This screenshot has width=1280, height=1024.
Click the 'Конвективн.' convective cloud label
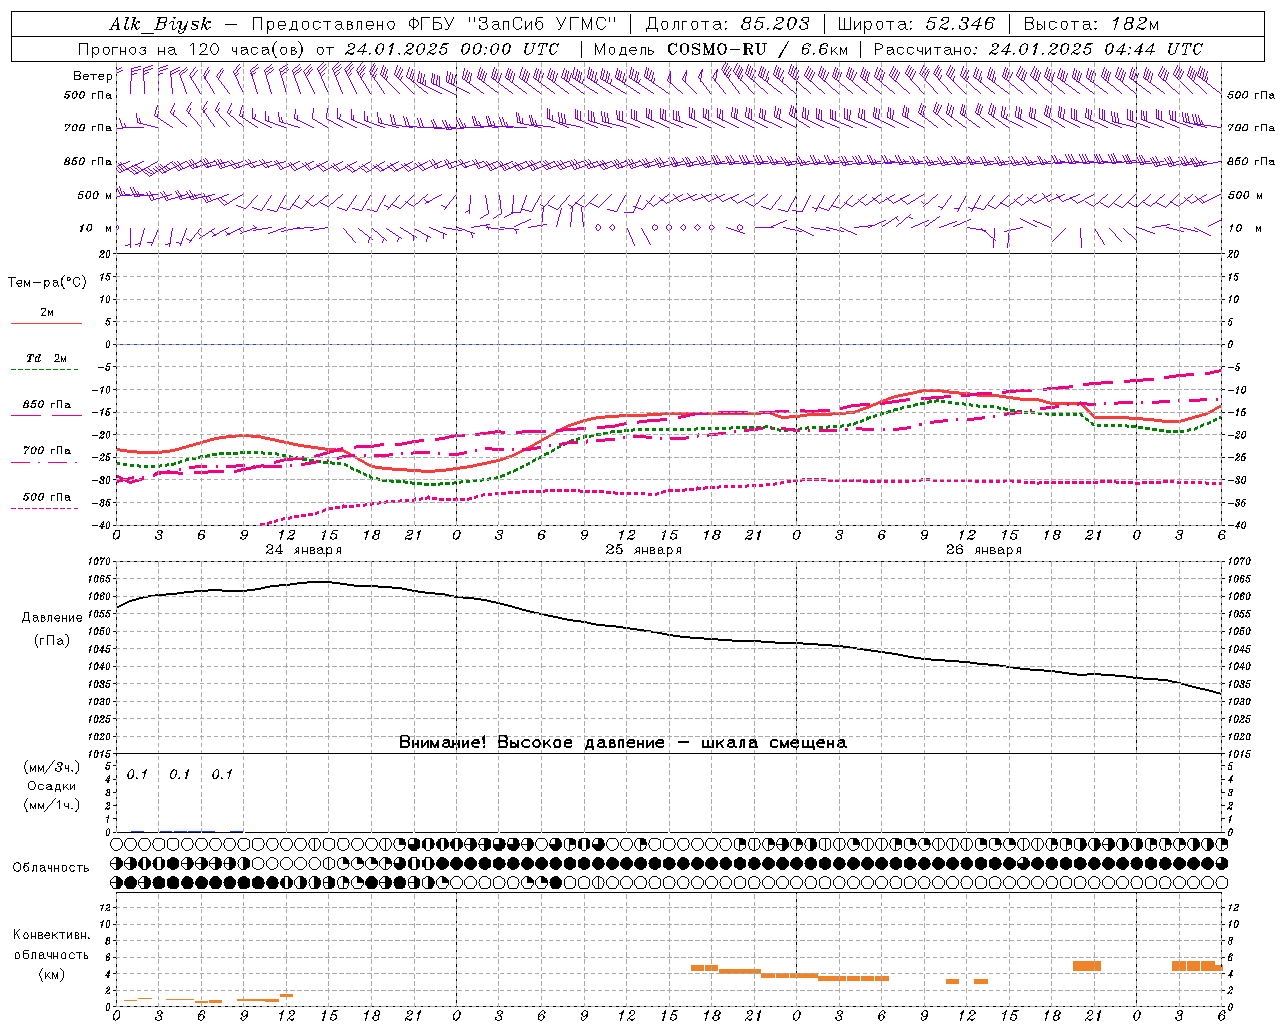(x=52, y=935)
